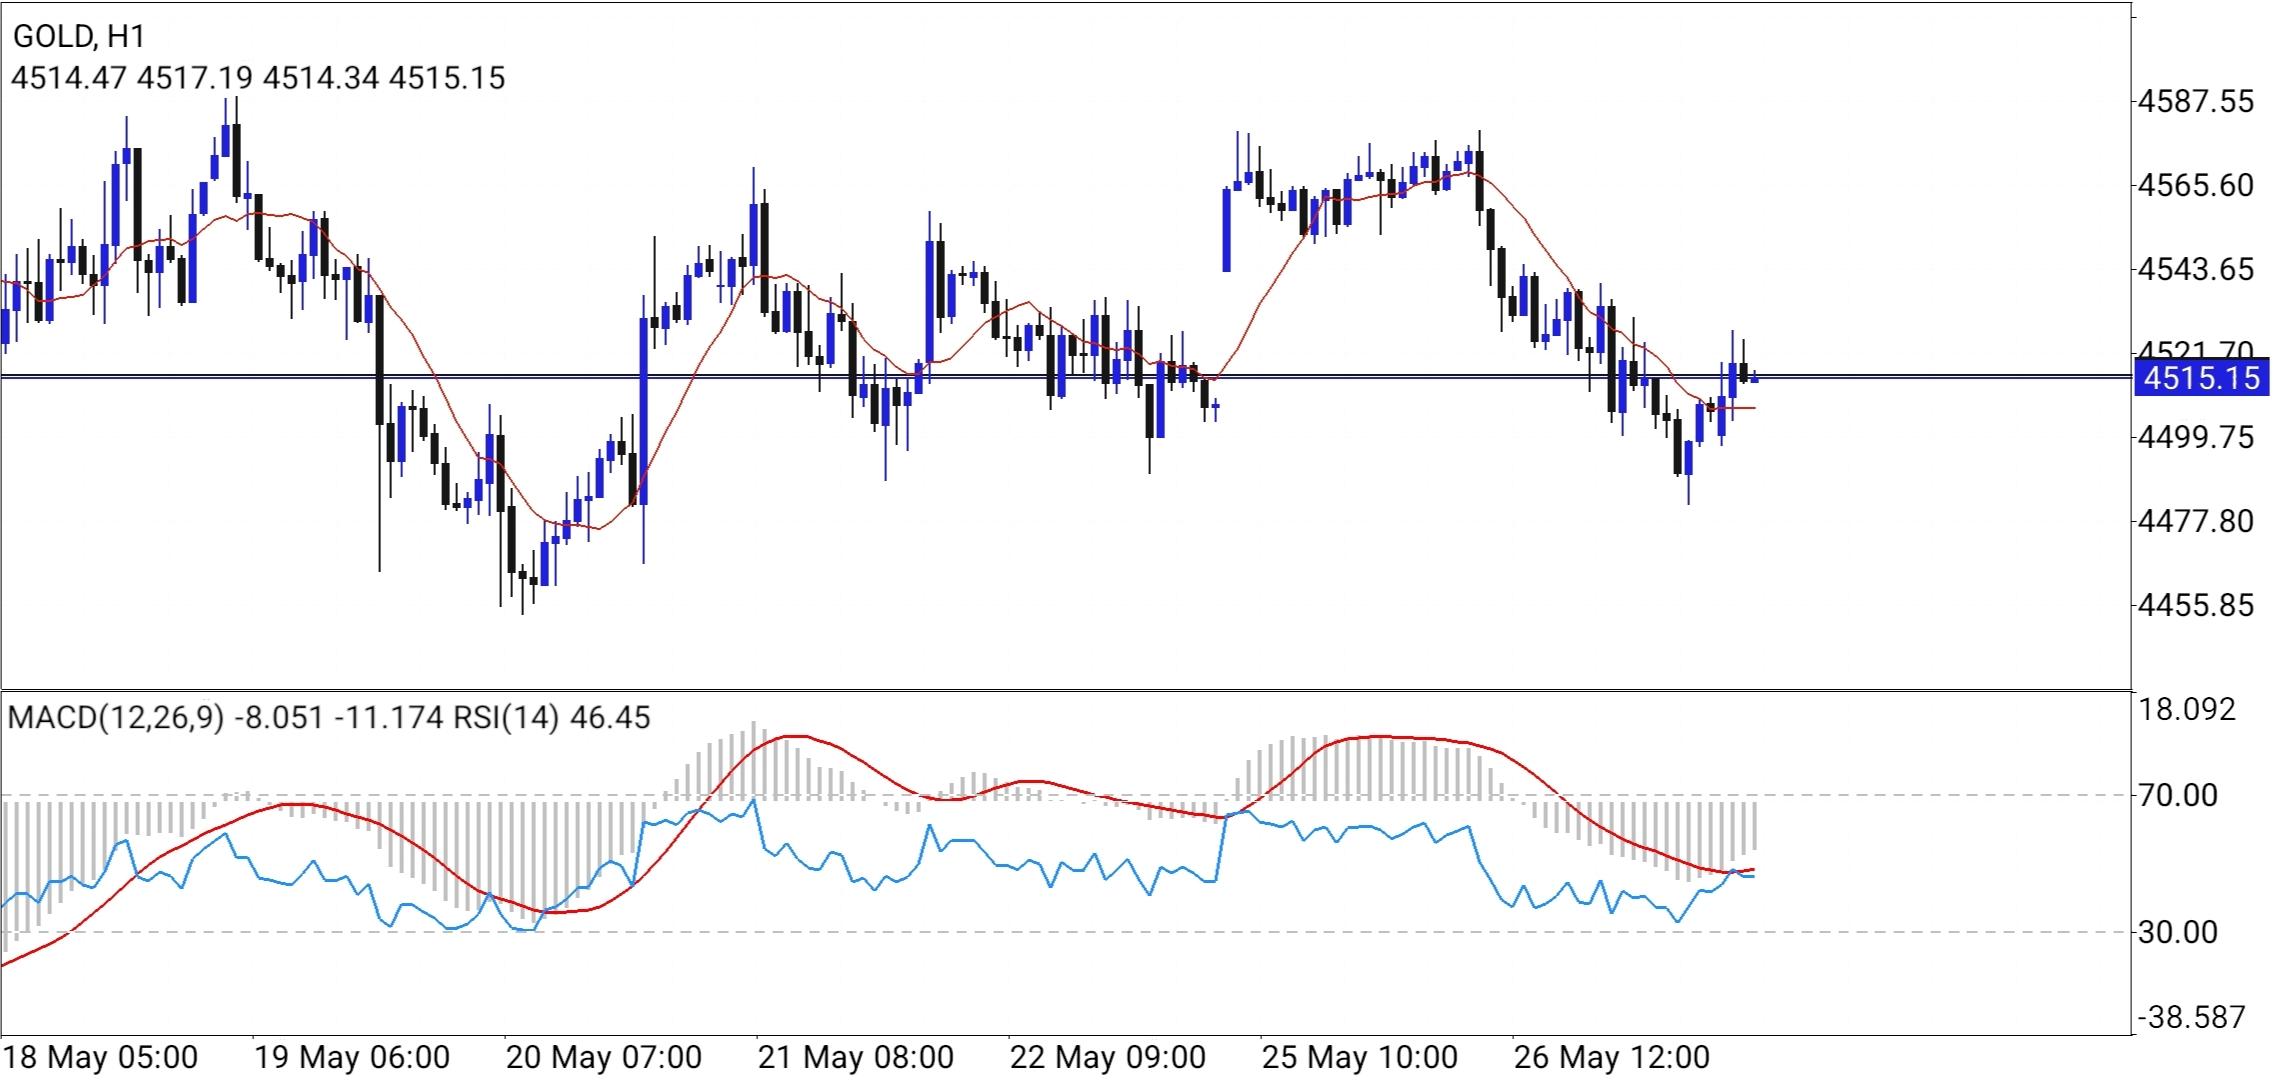The height and width of the screenshot is (1080, 2292).
Task: Click the OHLC values line under the title
Action: tap(258, 78)
